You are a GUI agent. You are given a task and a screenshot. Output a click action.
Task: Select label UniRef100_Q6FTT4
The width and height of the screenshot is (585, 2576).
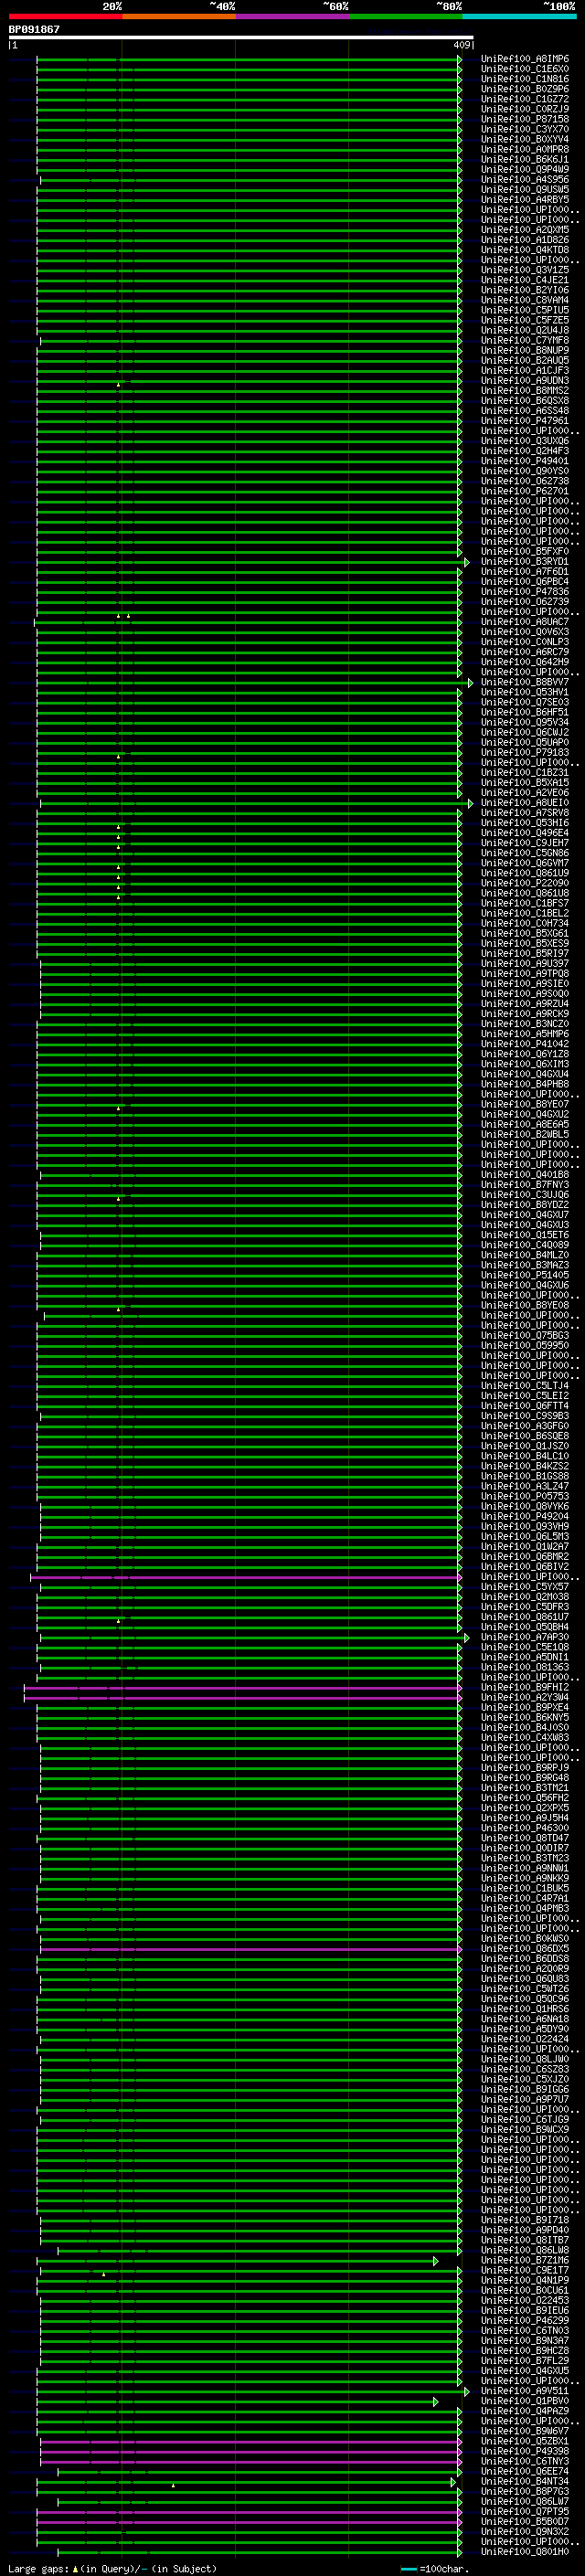[525, 1406]
